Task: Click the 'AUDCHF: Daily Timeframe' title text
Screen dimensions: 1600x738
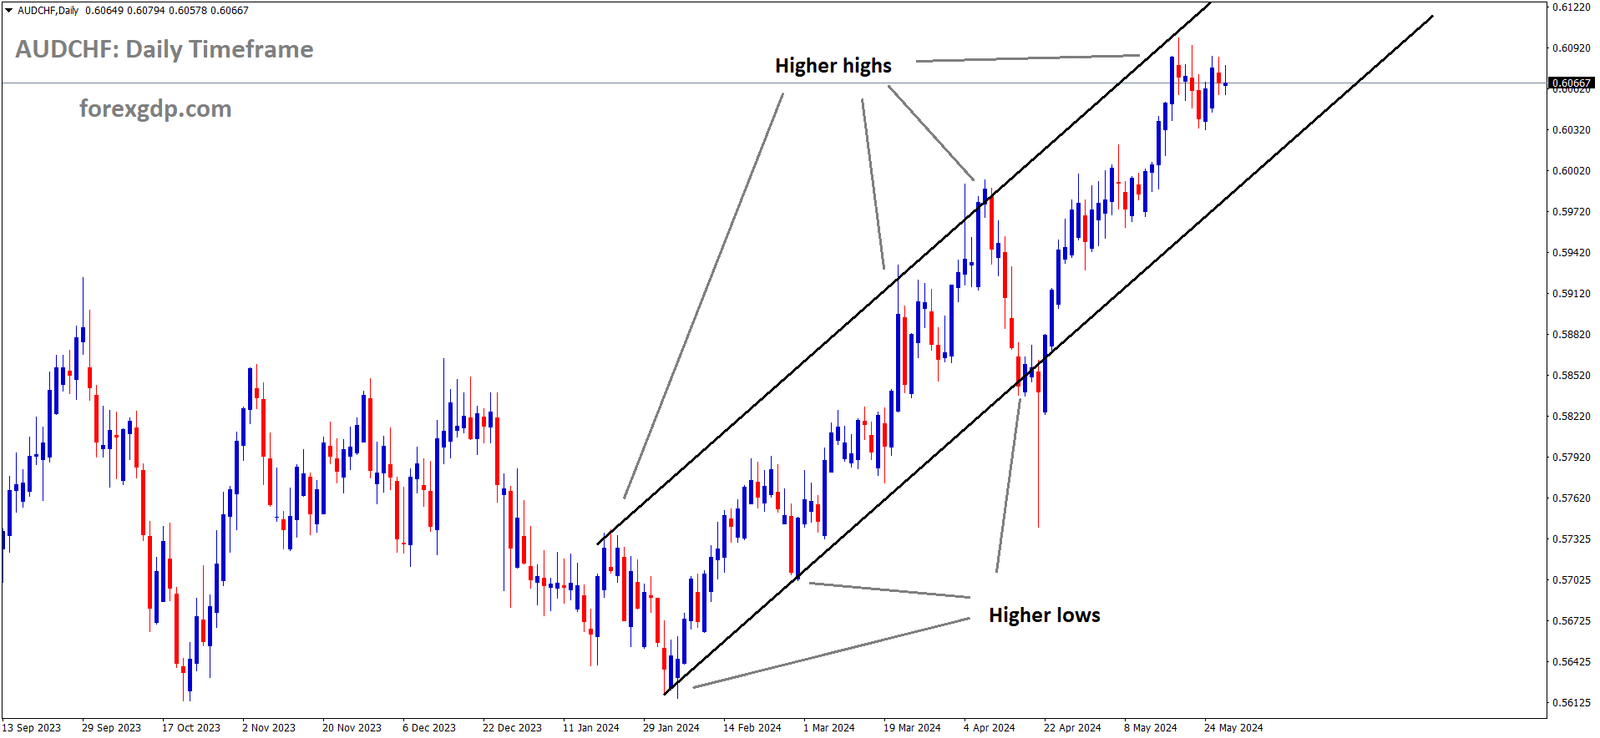Action: pyautogui.click(x=164, y=49)
